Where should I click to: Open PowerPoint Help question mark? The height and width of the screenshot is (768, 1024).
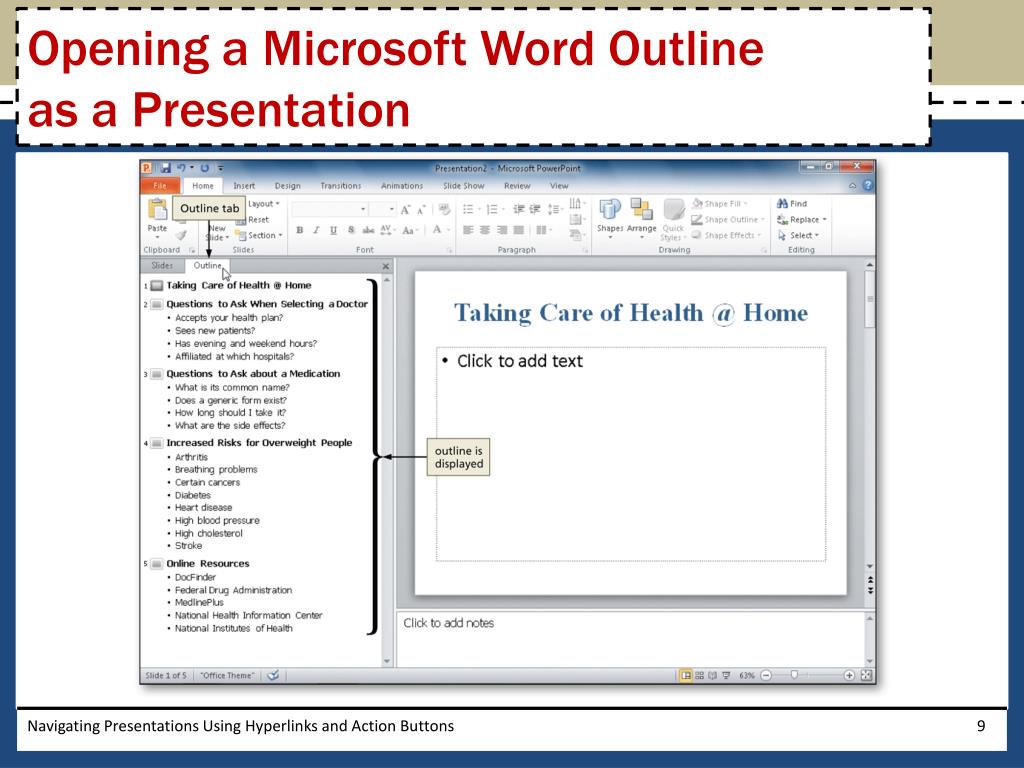[868, 185]
